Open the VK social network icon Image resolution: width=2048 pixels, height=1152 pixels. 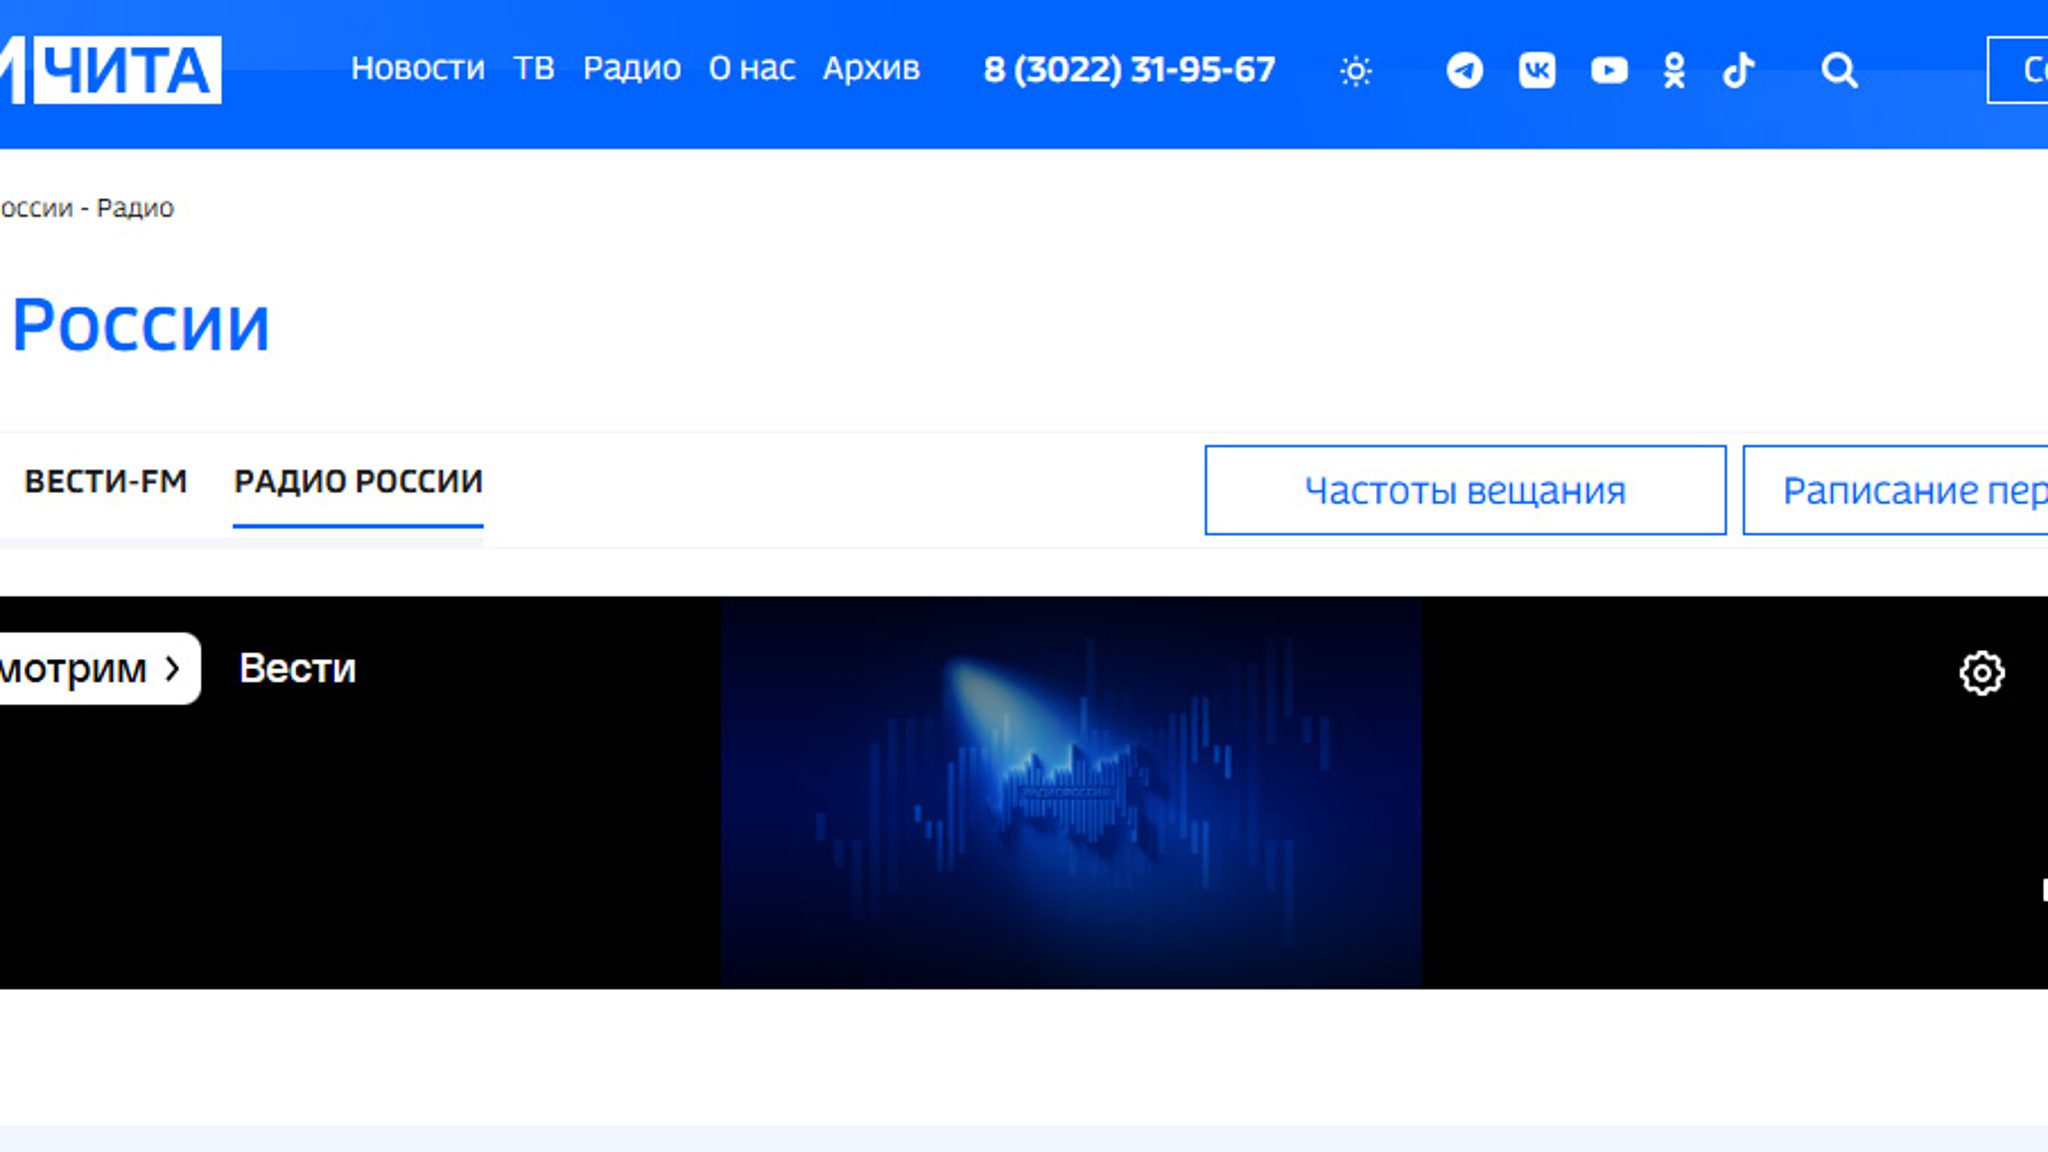(1537, 70)
